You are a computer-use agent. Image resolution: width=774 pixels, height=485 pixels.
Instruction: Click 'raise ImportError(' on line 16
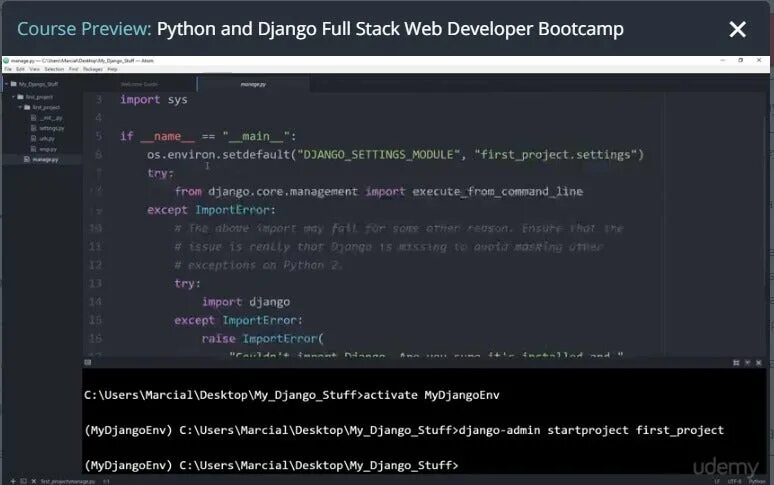click(262, 339)
